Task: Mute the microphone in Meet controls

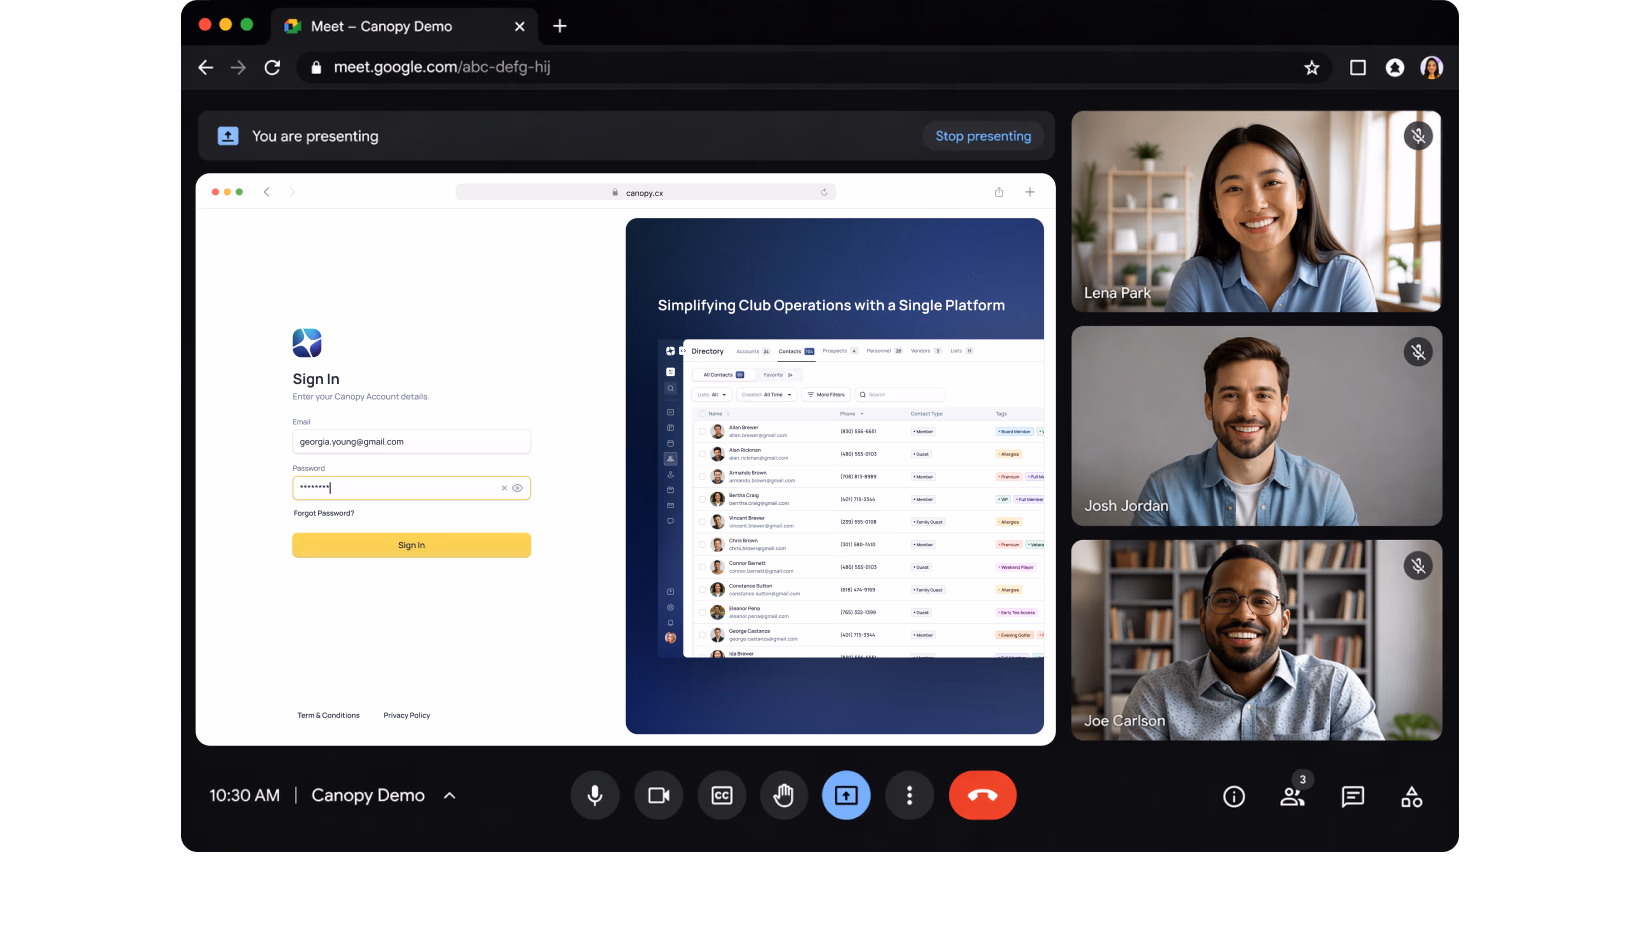Action: pyautogui.click(x=595, y=795)
